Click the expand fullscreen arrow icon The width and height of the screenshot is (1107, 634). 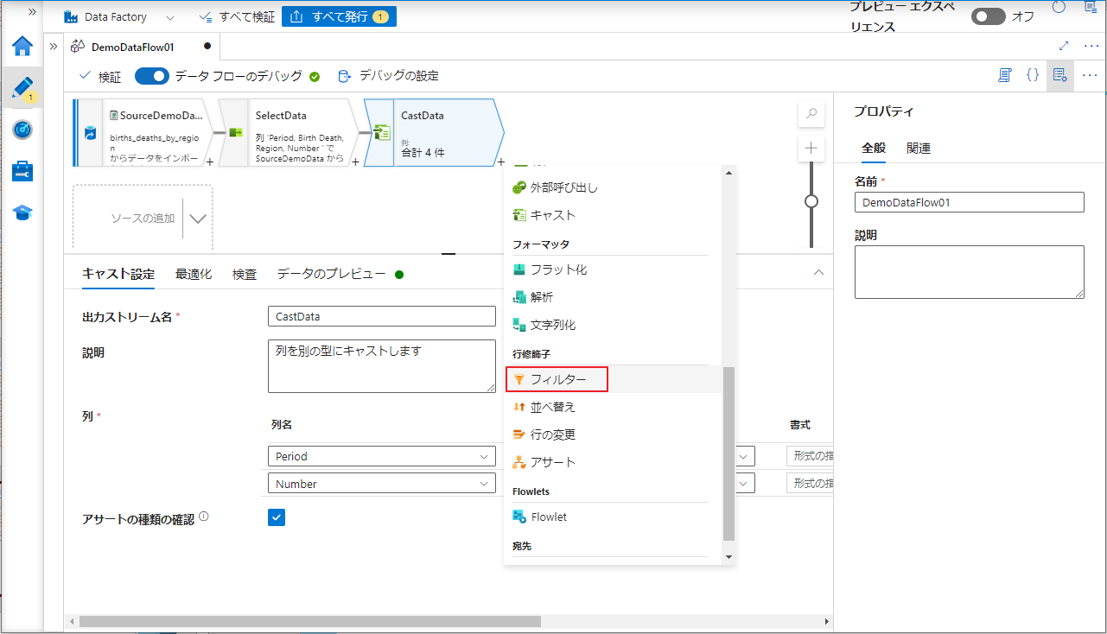click(1063, 46)
